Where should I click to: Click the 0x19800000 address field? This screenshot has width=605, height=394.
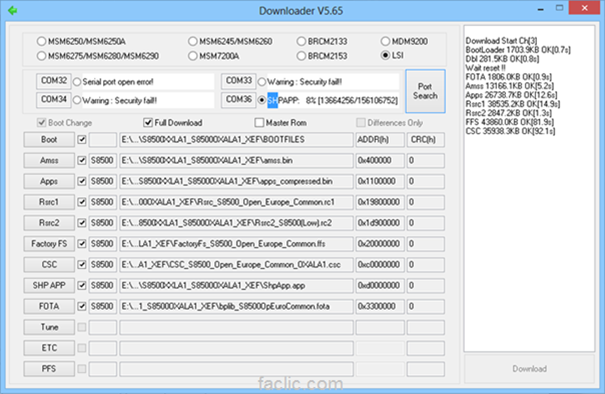click(x=380, y=202)
